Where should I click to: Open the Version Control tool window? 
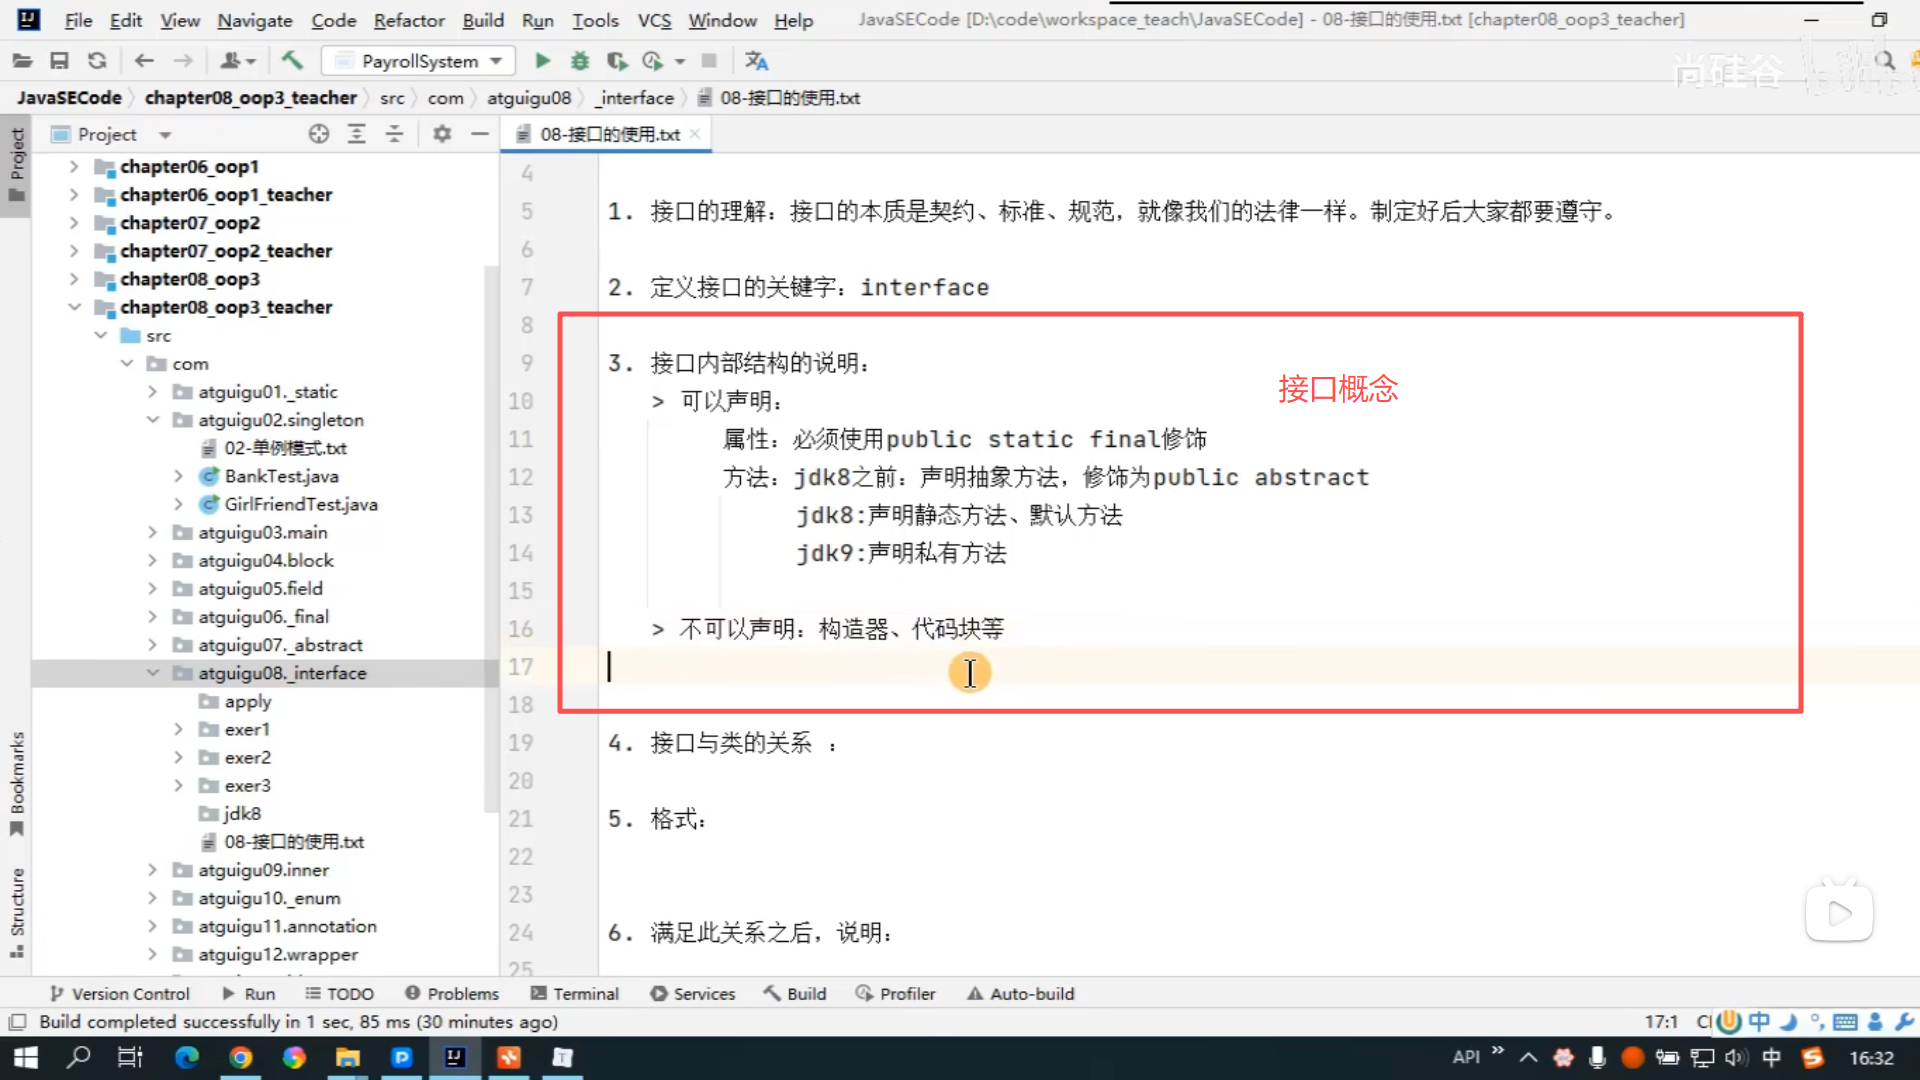coord(120,993)
